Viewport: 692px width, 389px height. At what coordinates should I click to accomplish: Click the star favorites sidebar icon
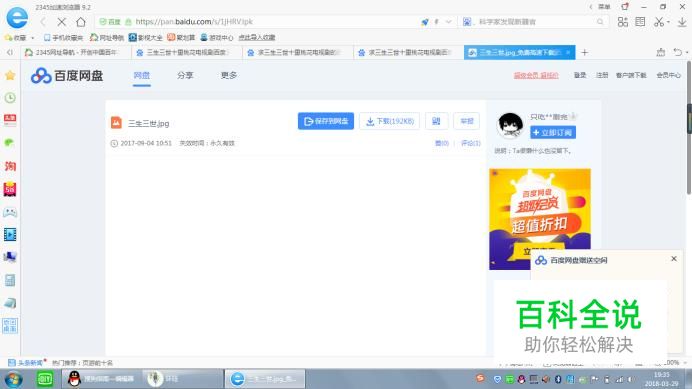tap(10, 75)
